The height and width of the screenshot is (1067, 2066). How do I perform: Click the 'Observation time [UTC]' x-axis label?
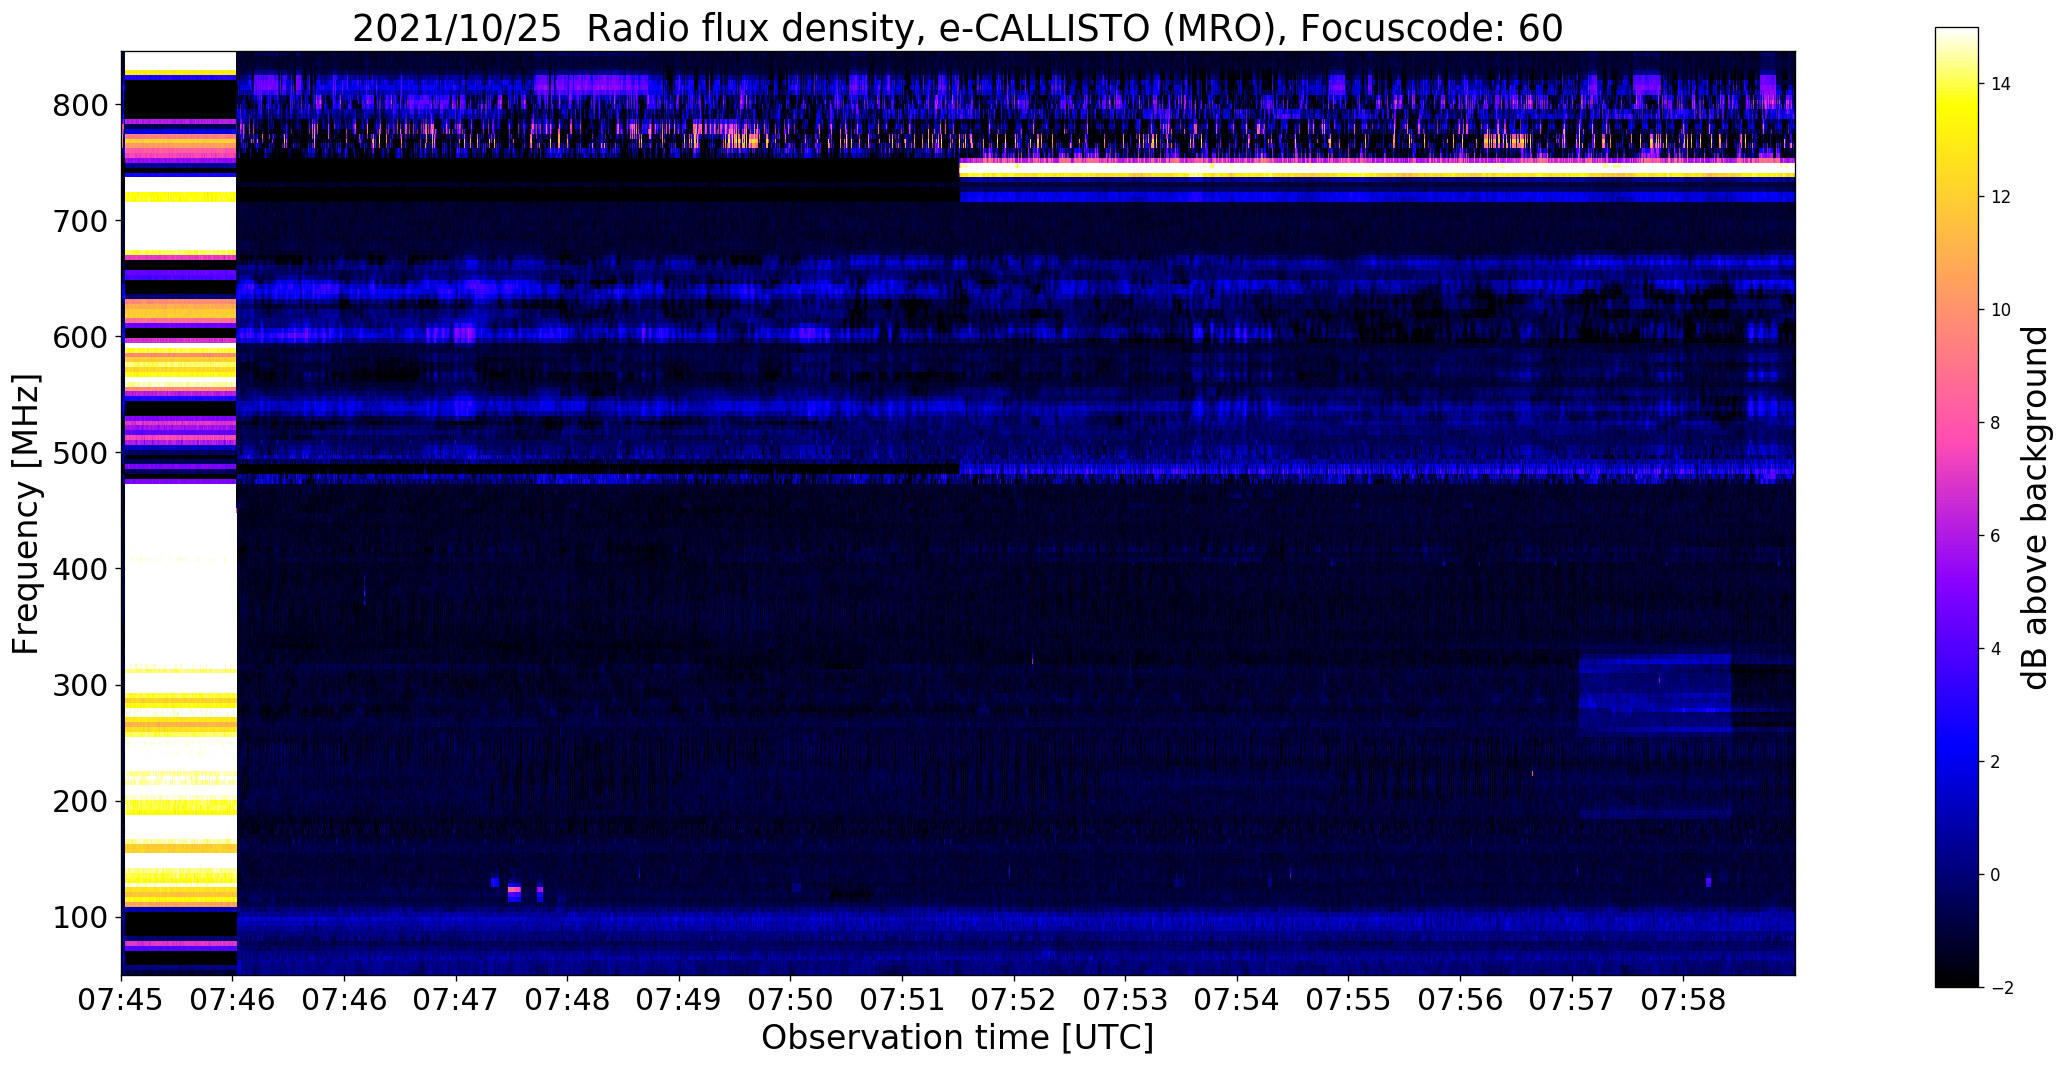958,1038
